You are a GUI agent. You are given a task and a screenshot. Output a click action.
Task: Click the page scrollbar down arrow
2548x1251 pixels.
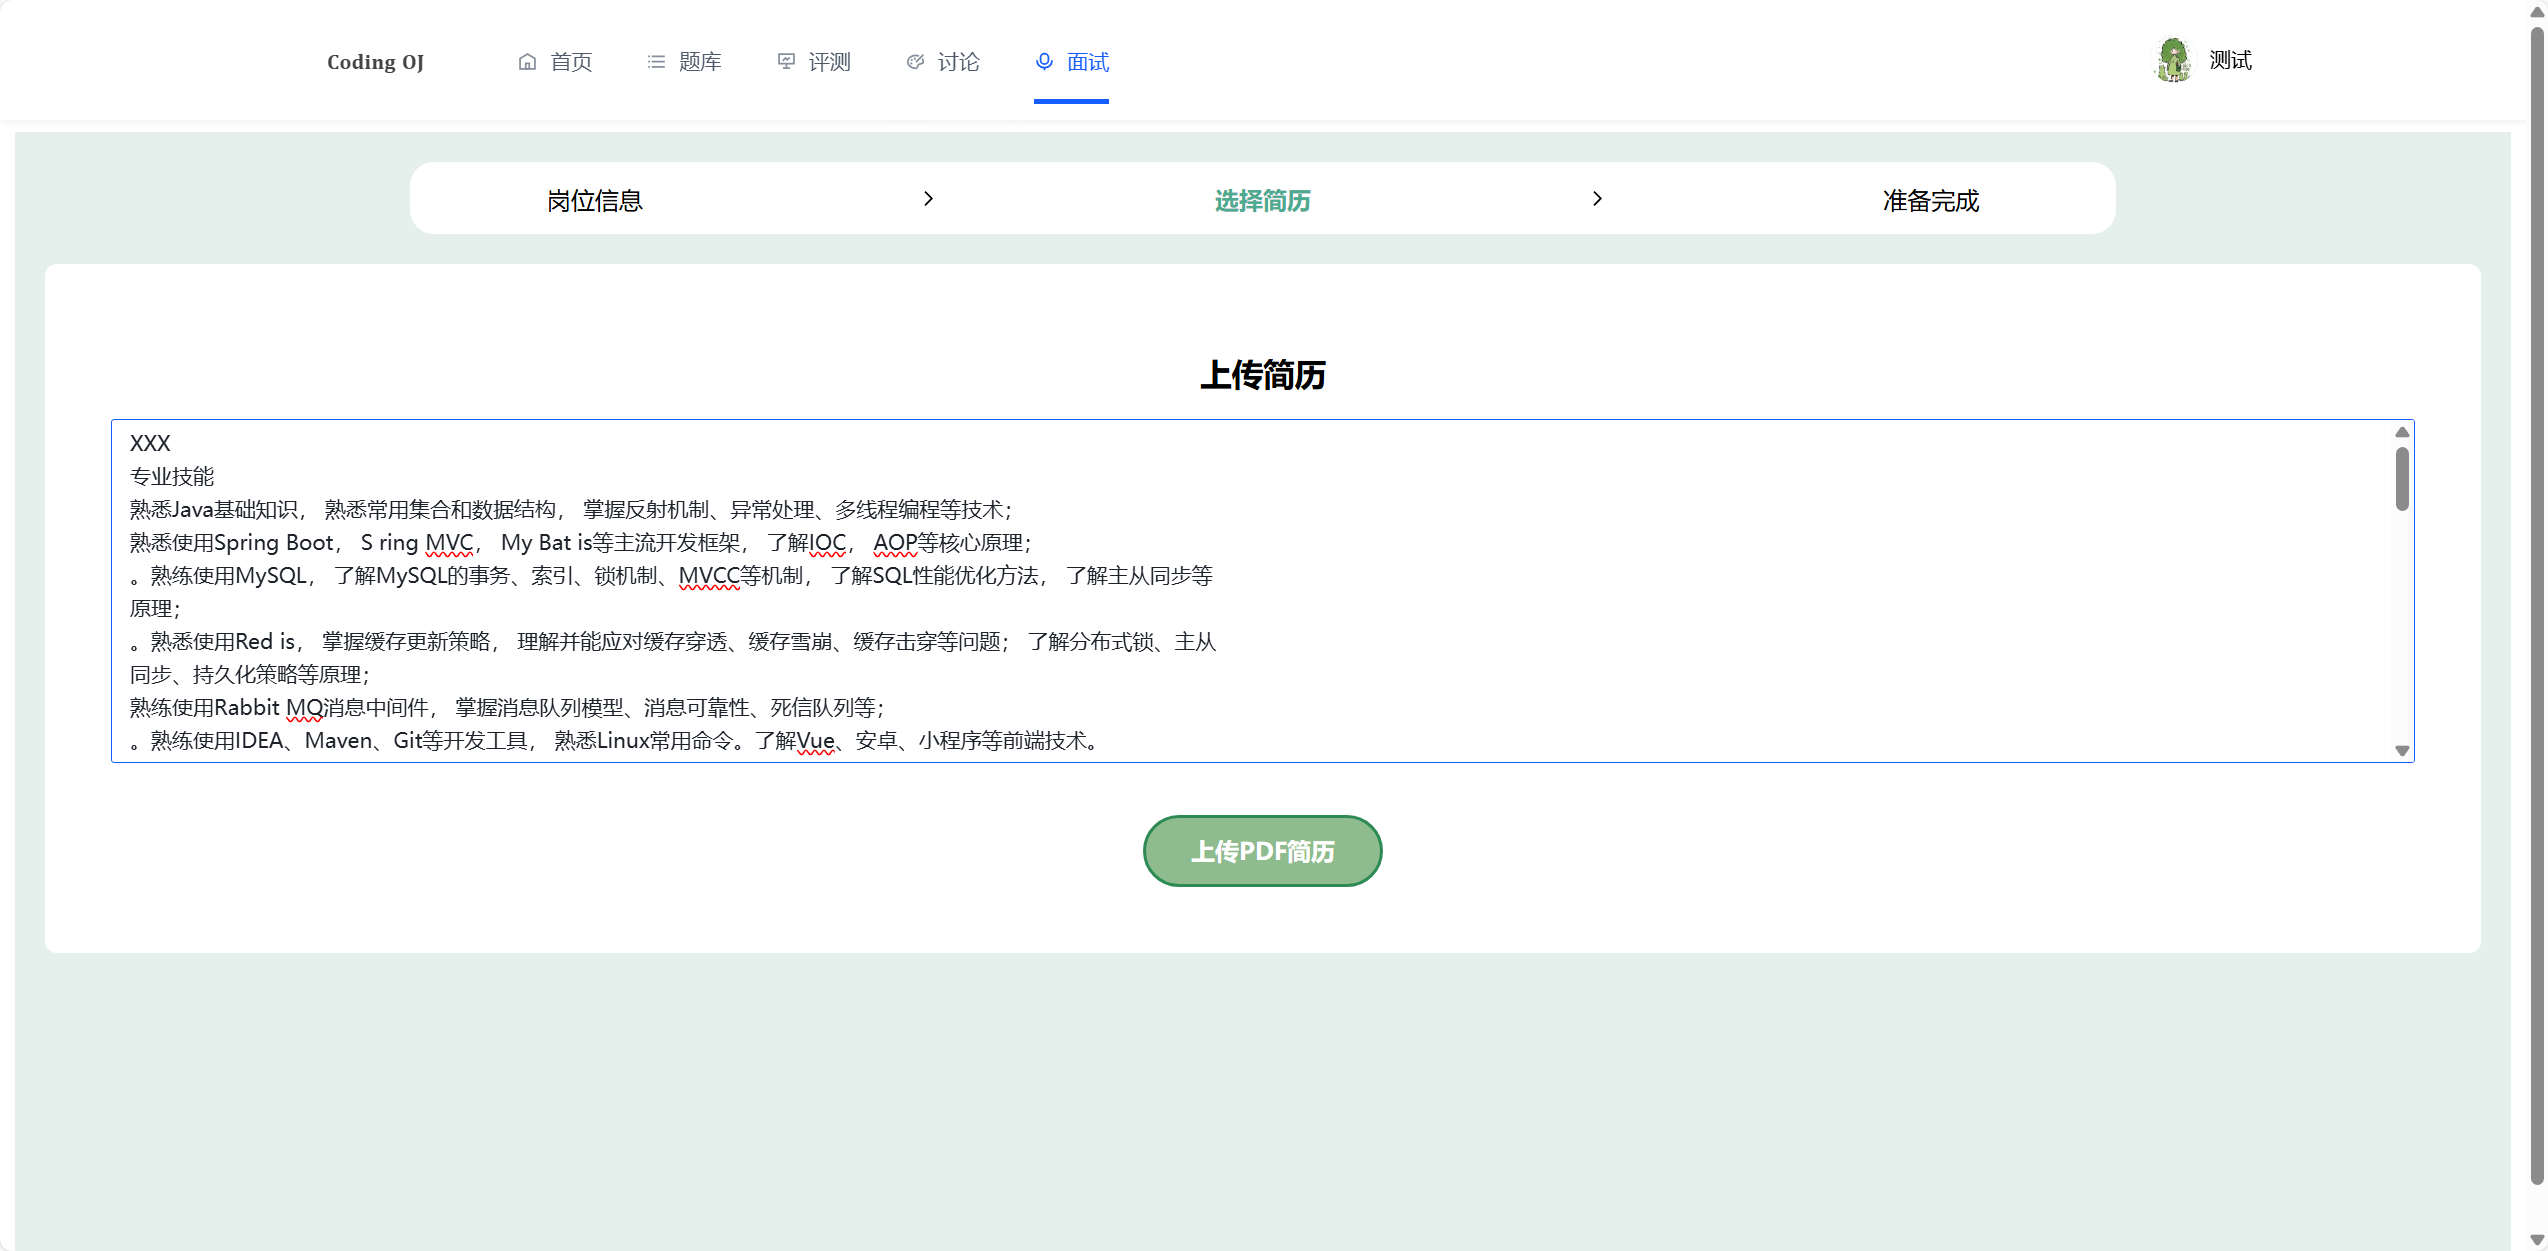(x=2536, y=1240)
